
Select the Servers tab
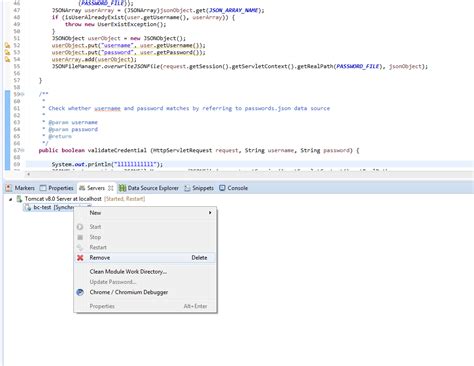pyautogui.click(x=96, y=188)
